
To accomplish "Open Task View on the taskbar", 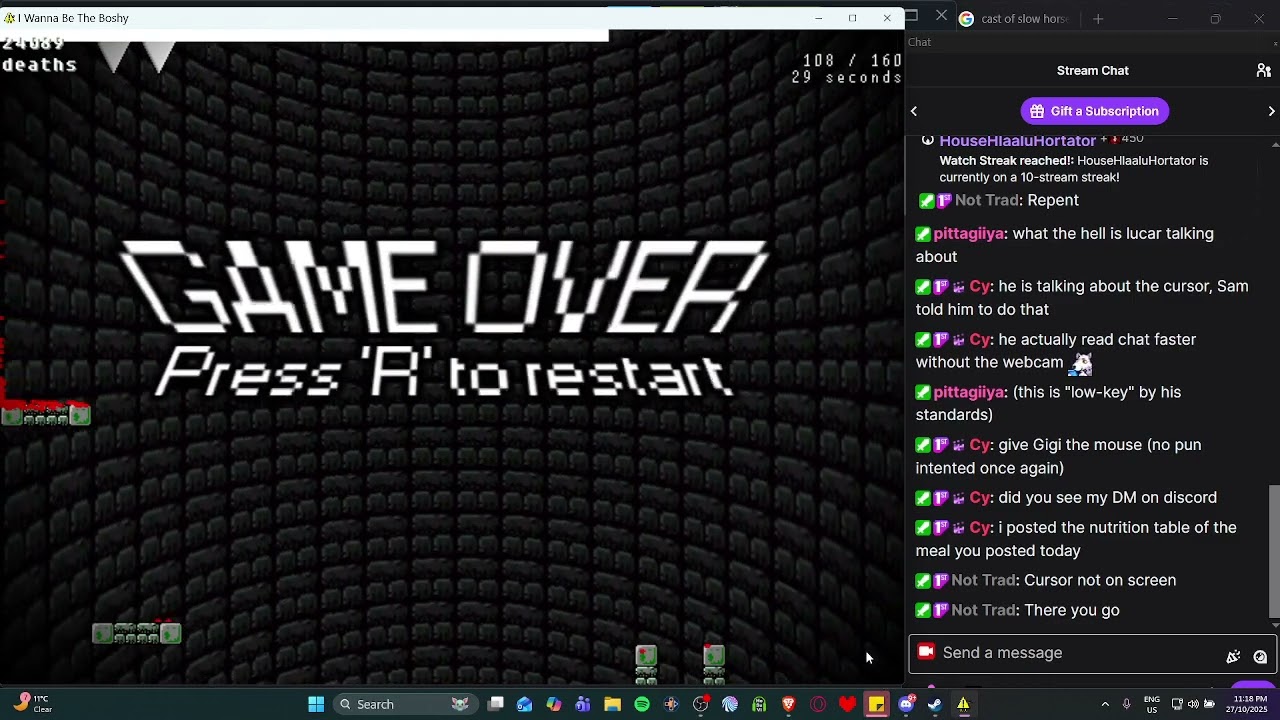I will coord(495,704).
